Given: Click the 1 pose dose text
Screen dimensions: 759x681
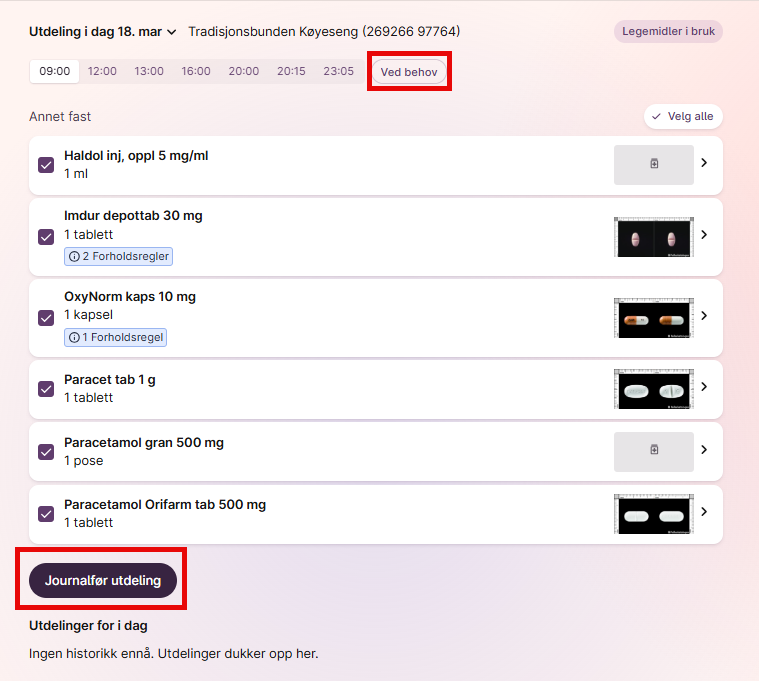Looking at the screenshot, I should click(x=84, y=461).
